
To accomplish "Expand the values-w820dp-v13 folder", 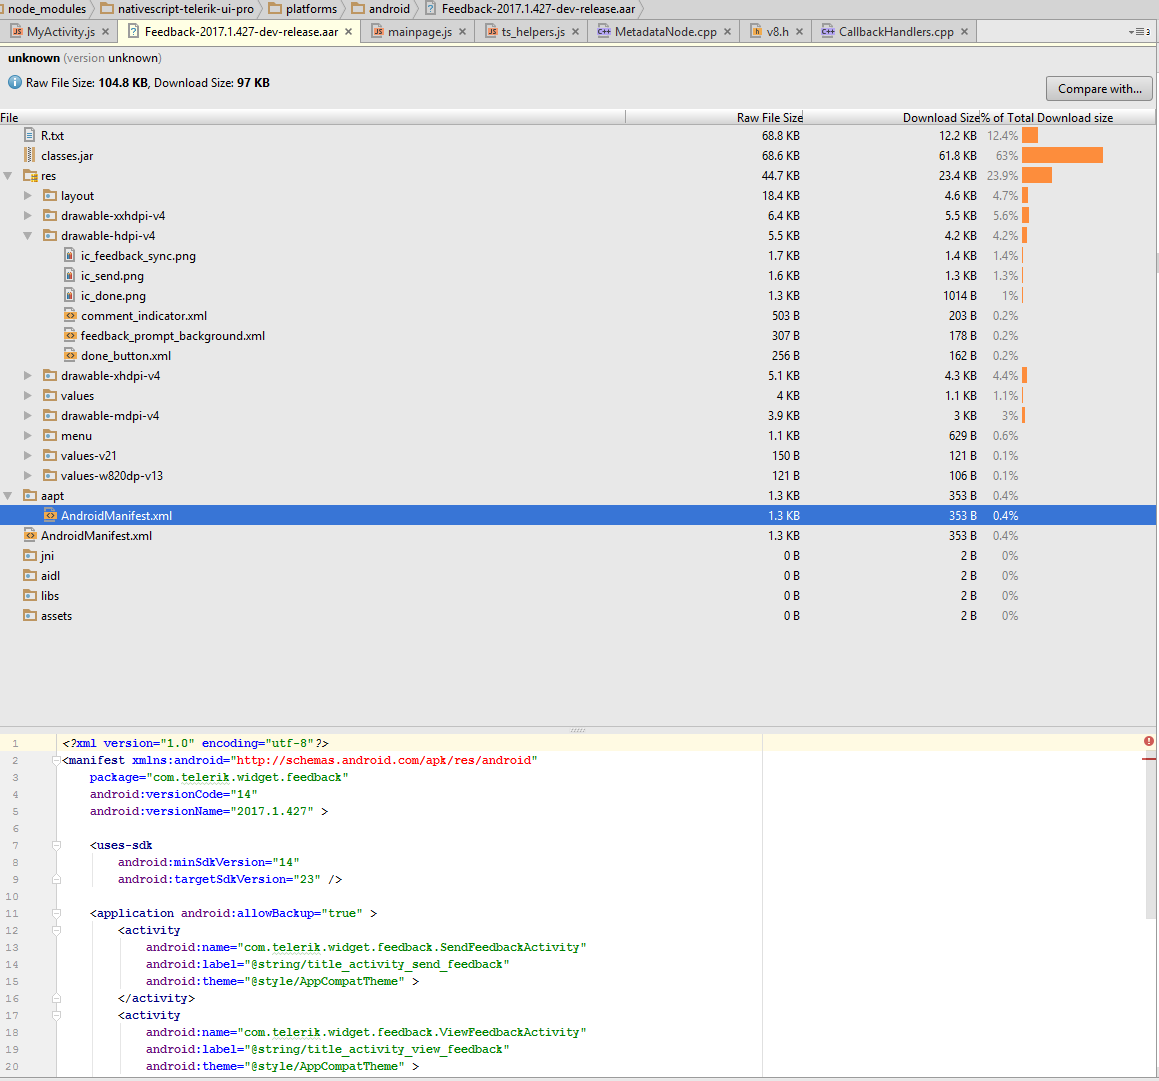I will (28, 475).
